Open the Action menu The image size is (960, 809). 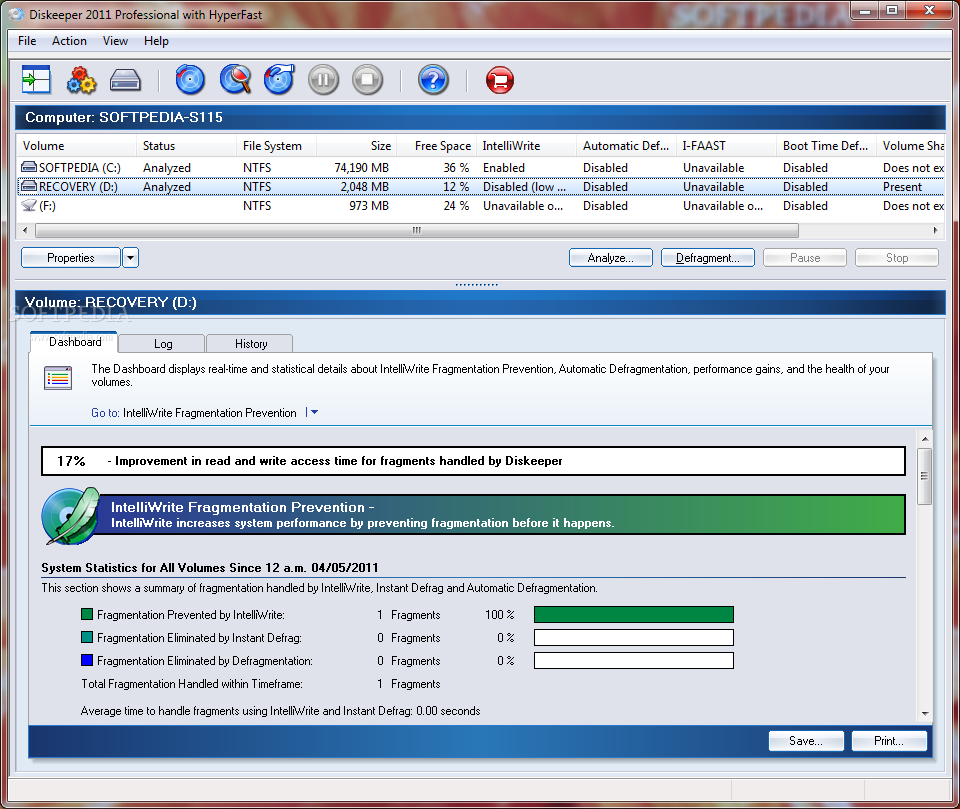(x=69, y=41)
